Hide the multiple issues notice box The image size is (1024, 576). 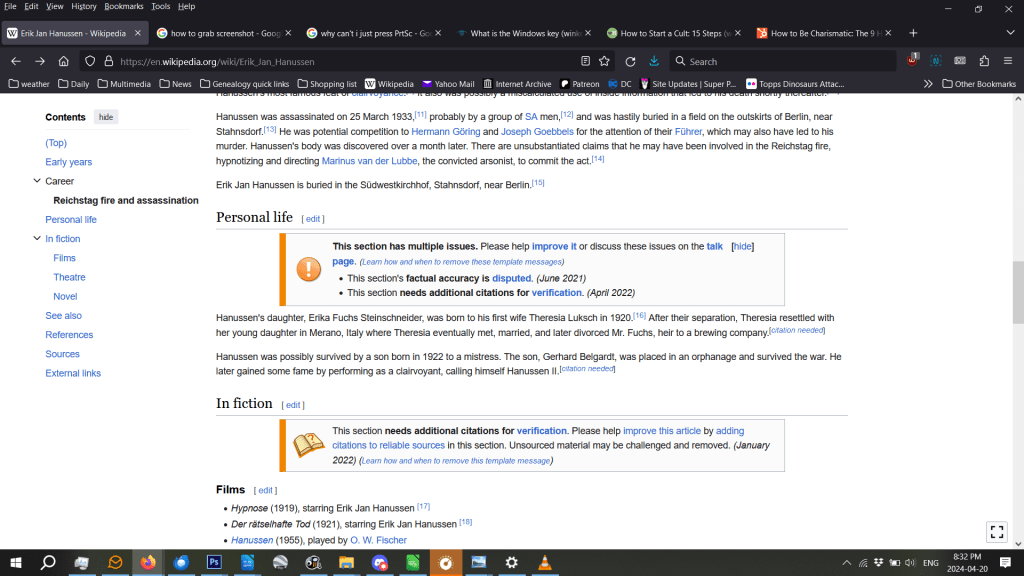click(x=742, y=246)
